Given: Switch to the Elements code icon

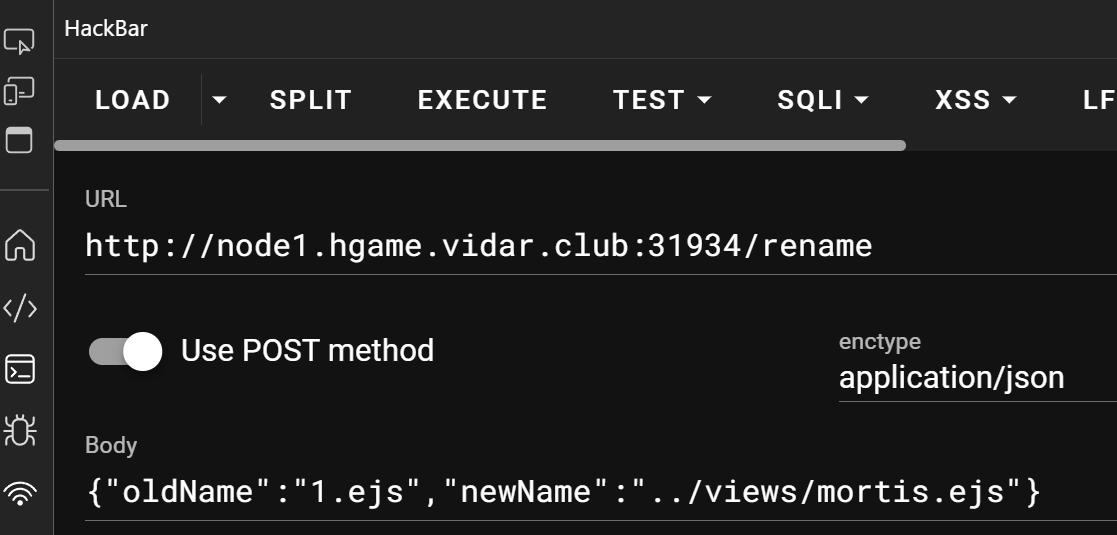Looking at the screenshot, I should pos(19,308).
